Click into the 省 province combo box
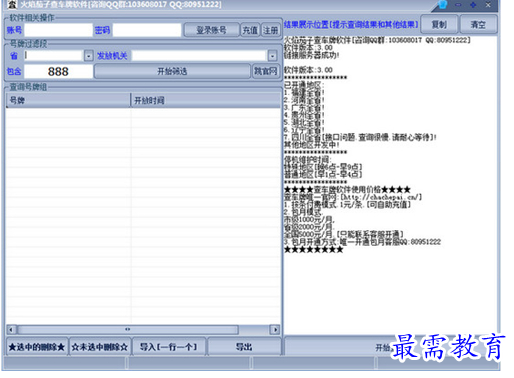This screenshot has width=514, height=378. coord(54,56)
